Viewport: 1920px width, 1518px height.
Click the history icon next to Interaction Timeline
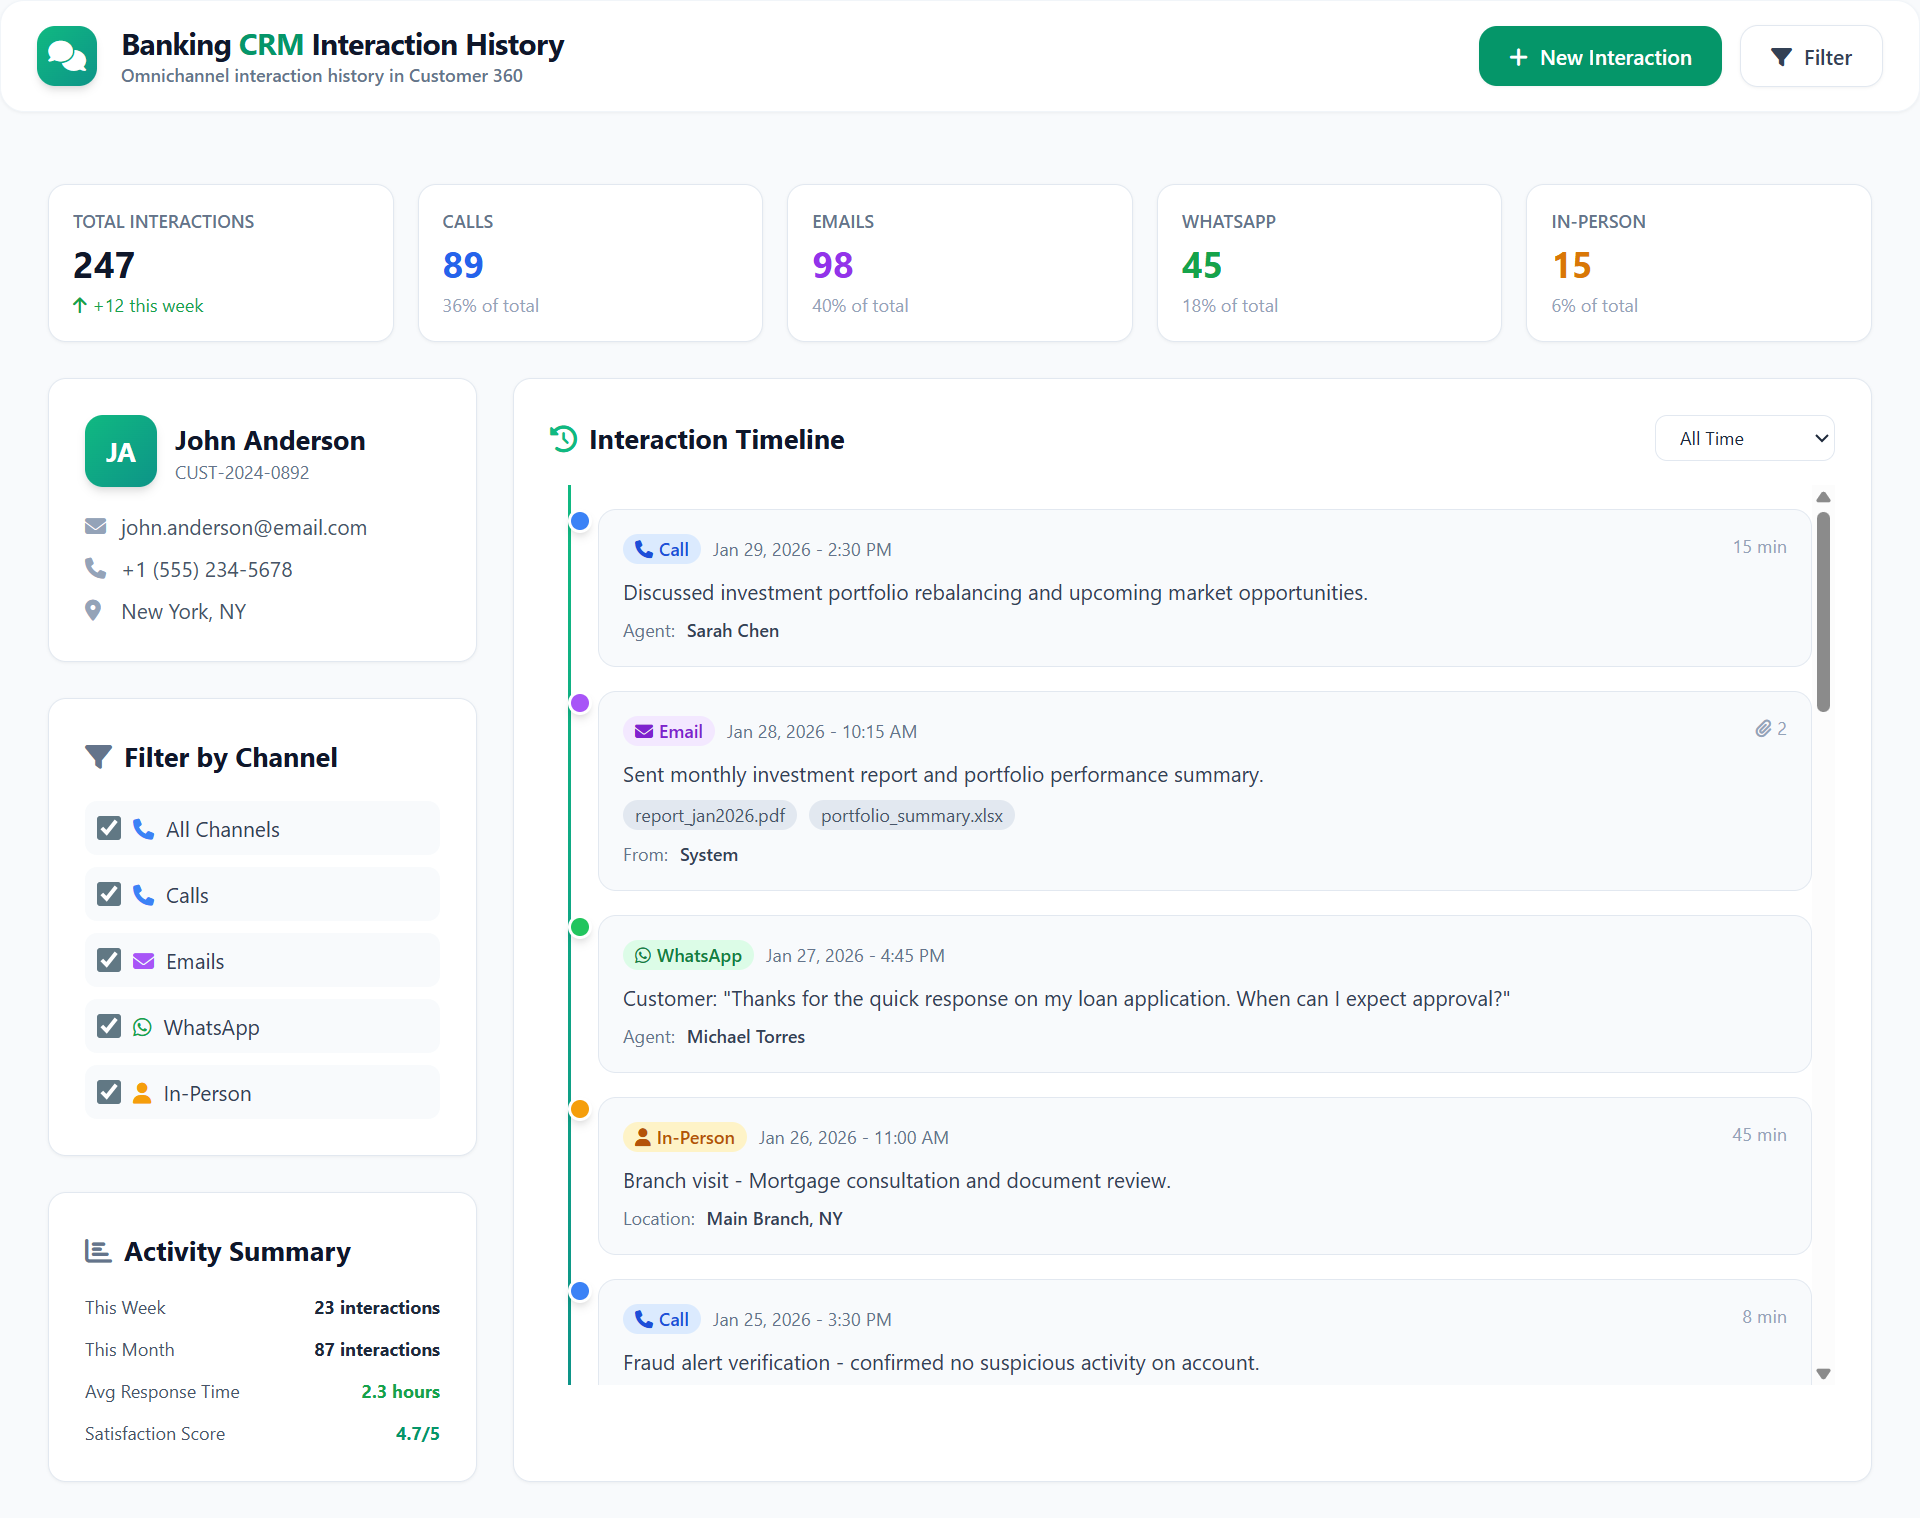(x=562, y=439)
